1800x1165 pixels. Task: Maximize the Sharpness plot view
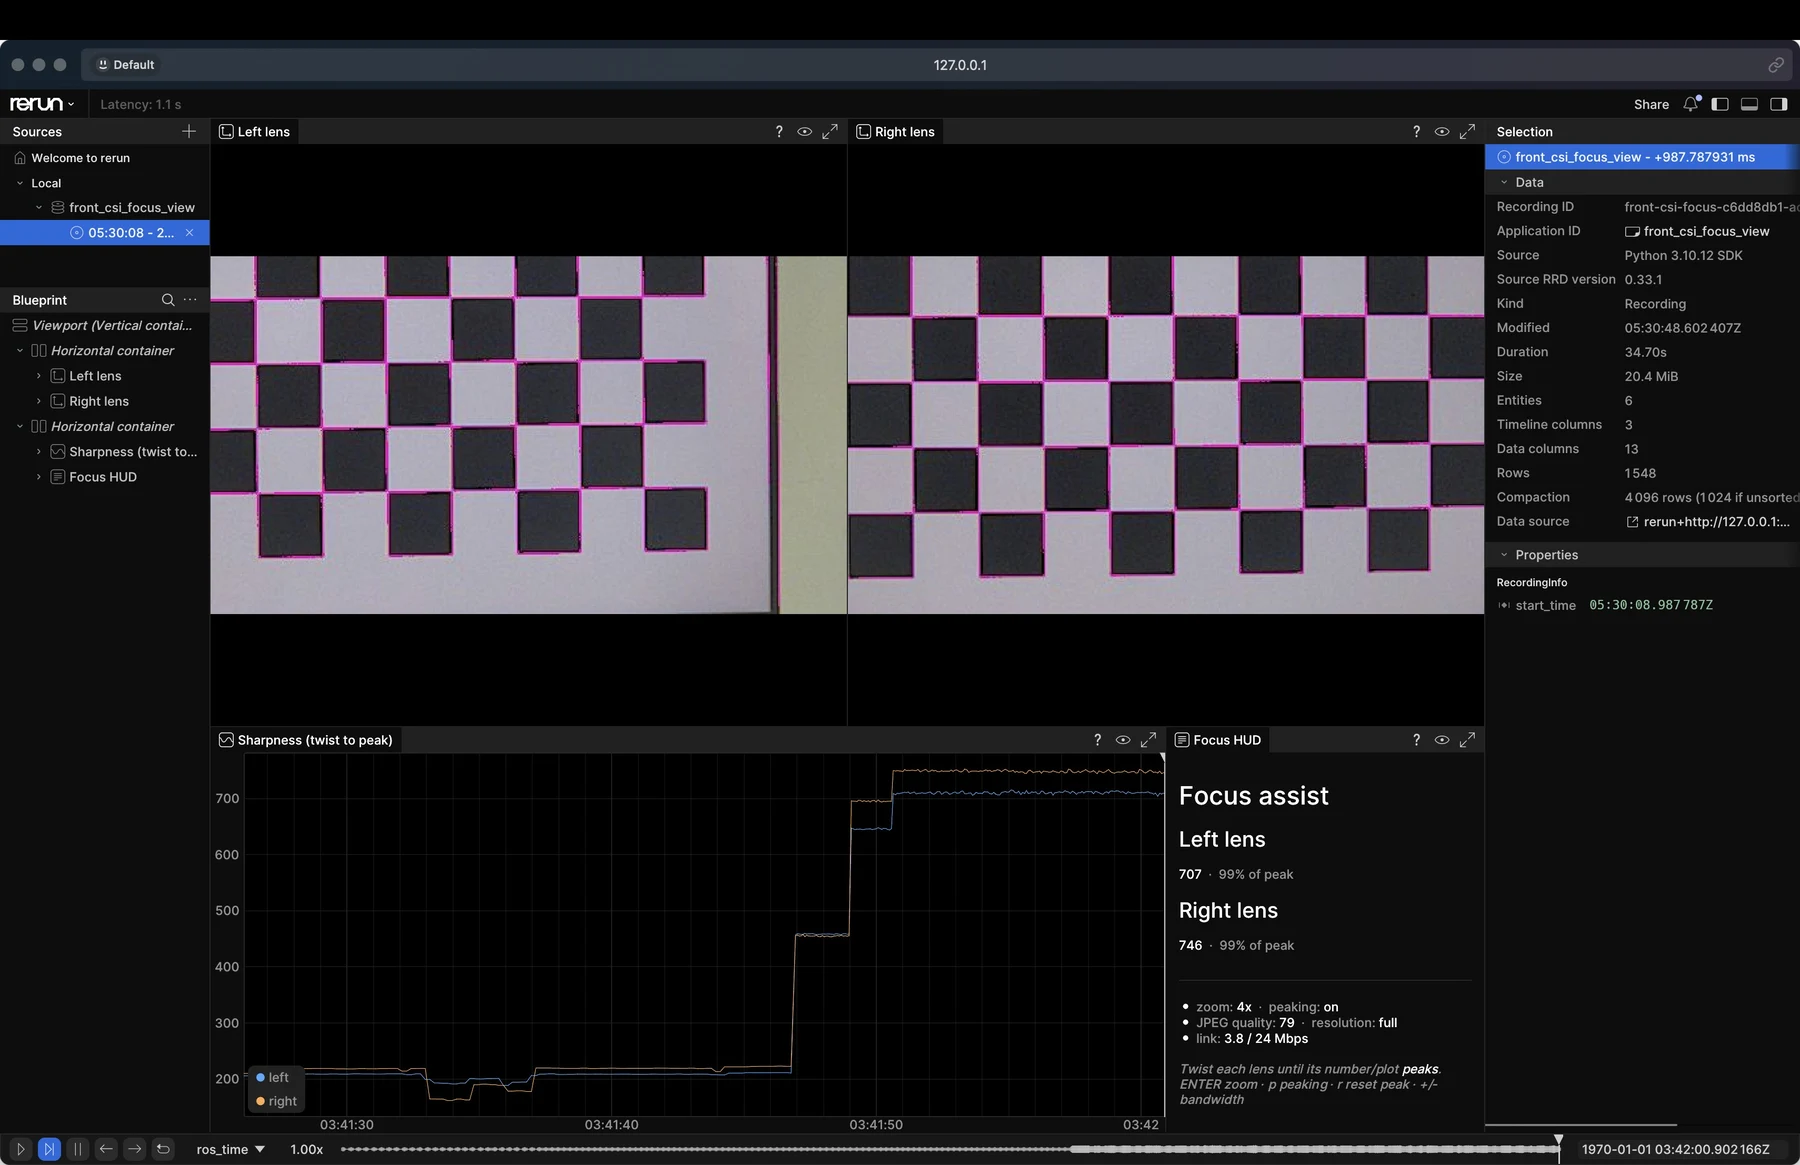click(1148, 740)
